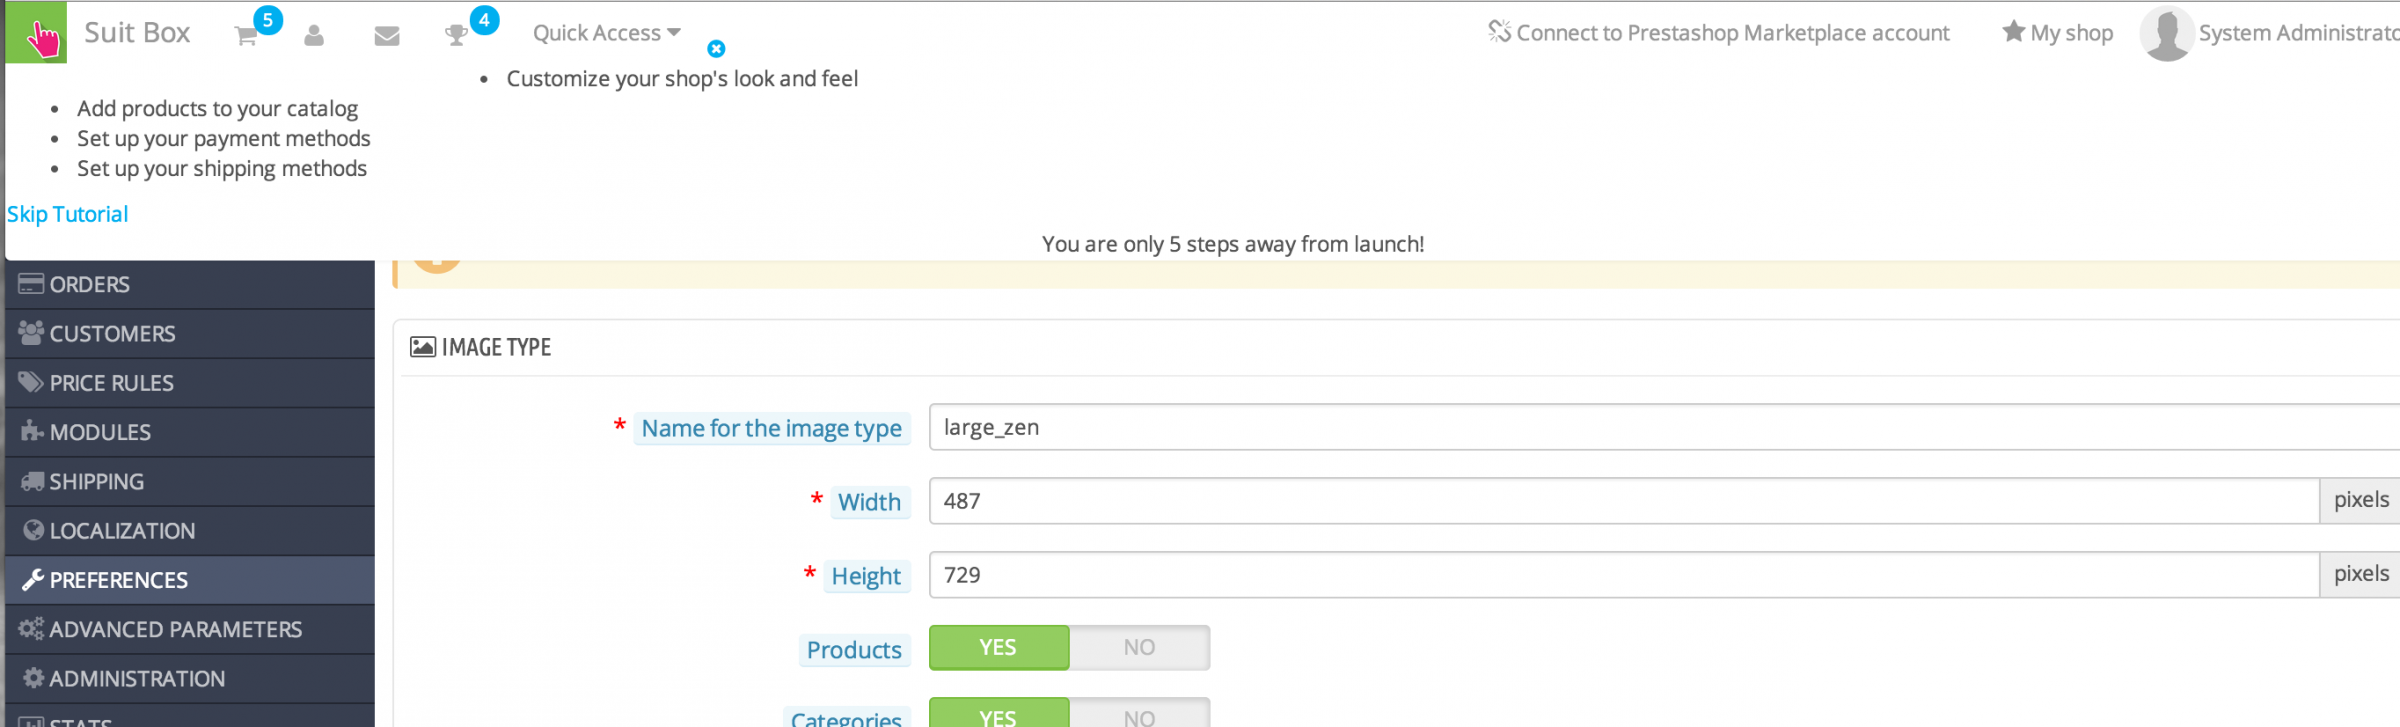This screenshot has height=727, width=2400.
Task: Open the Modules sidebar menu
Action: 100,432
